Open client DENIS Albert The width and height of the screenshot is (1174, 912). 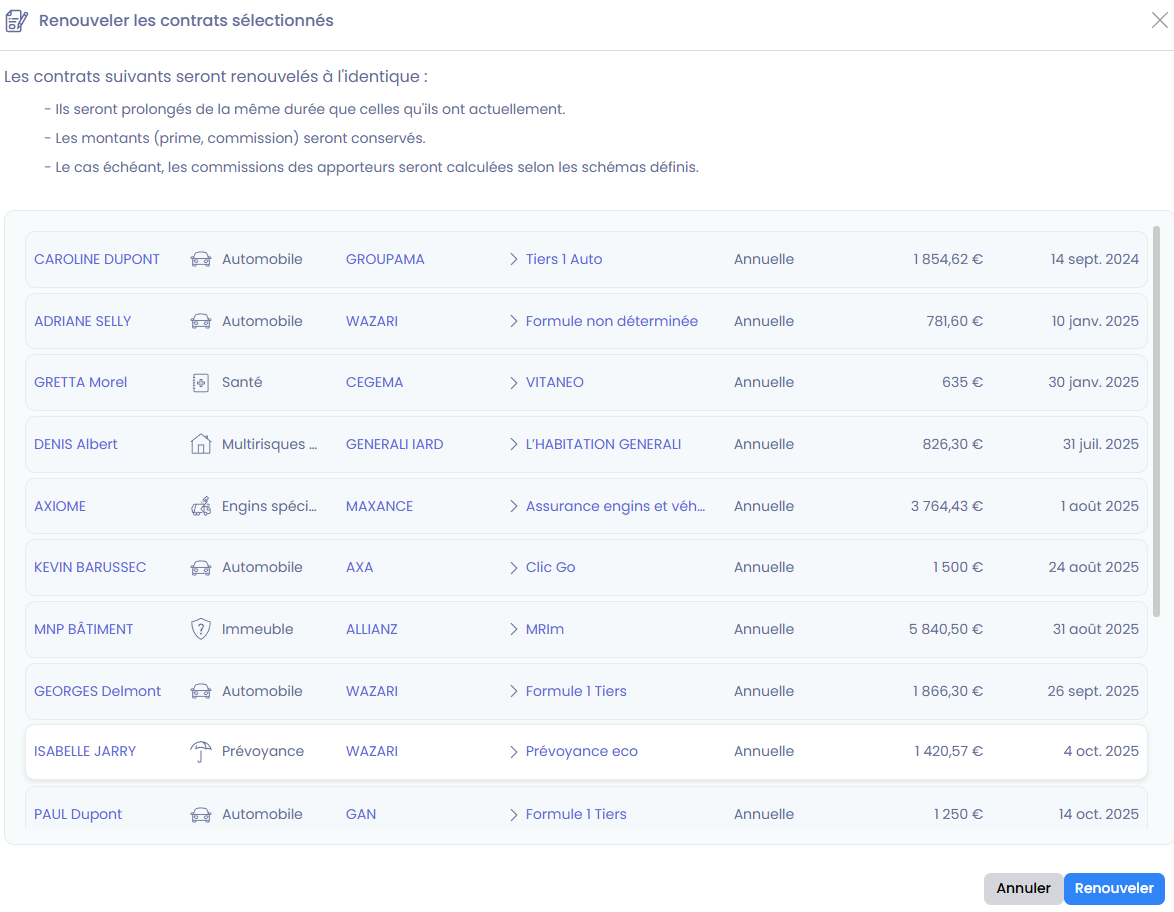pos(76,444)
